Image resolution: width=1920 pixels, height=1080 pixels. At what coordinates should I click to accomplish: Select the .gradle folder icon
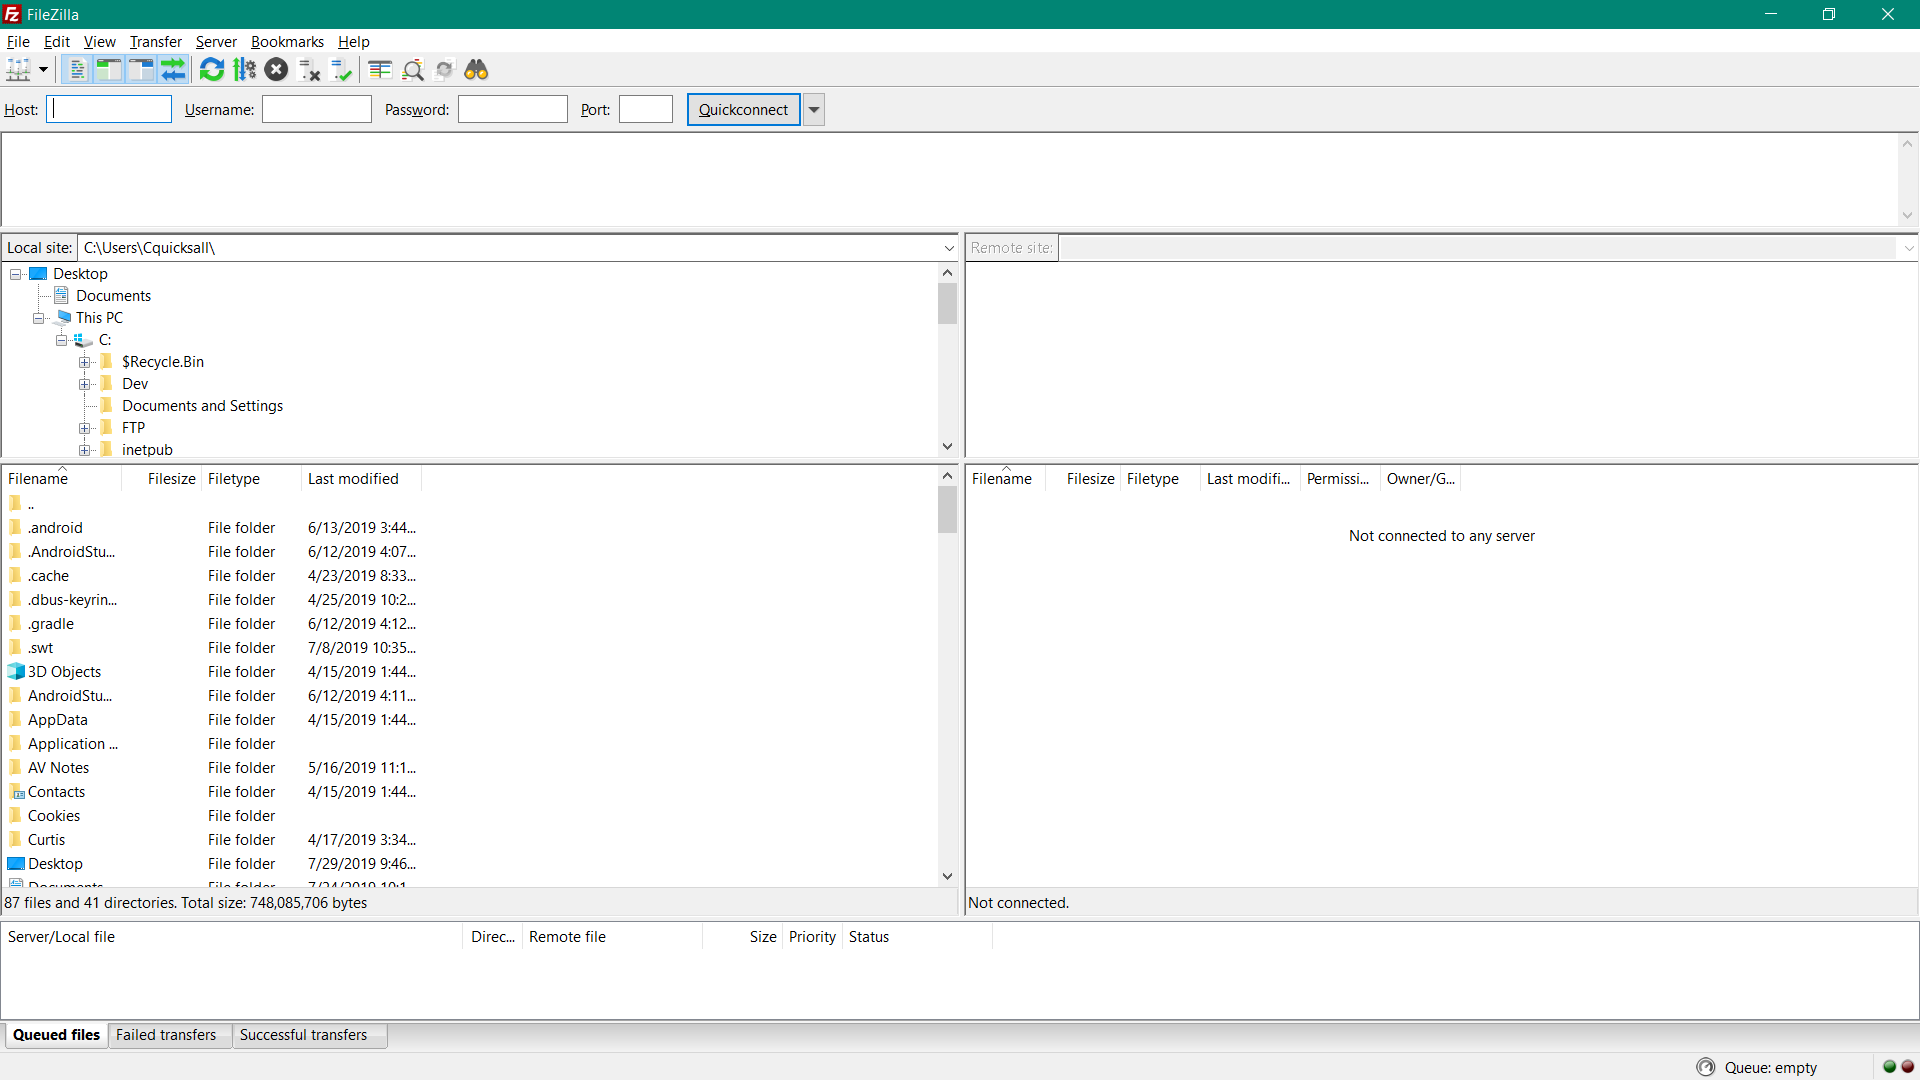[16, 623]
